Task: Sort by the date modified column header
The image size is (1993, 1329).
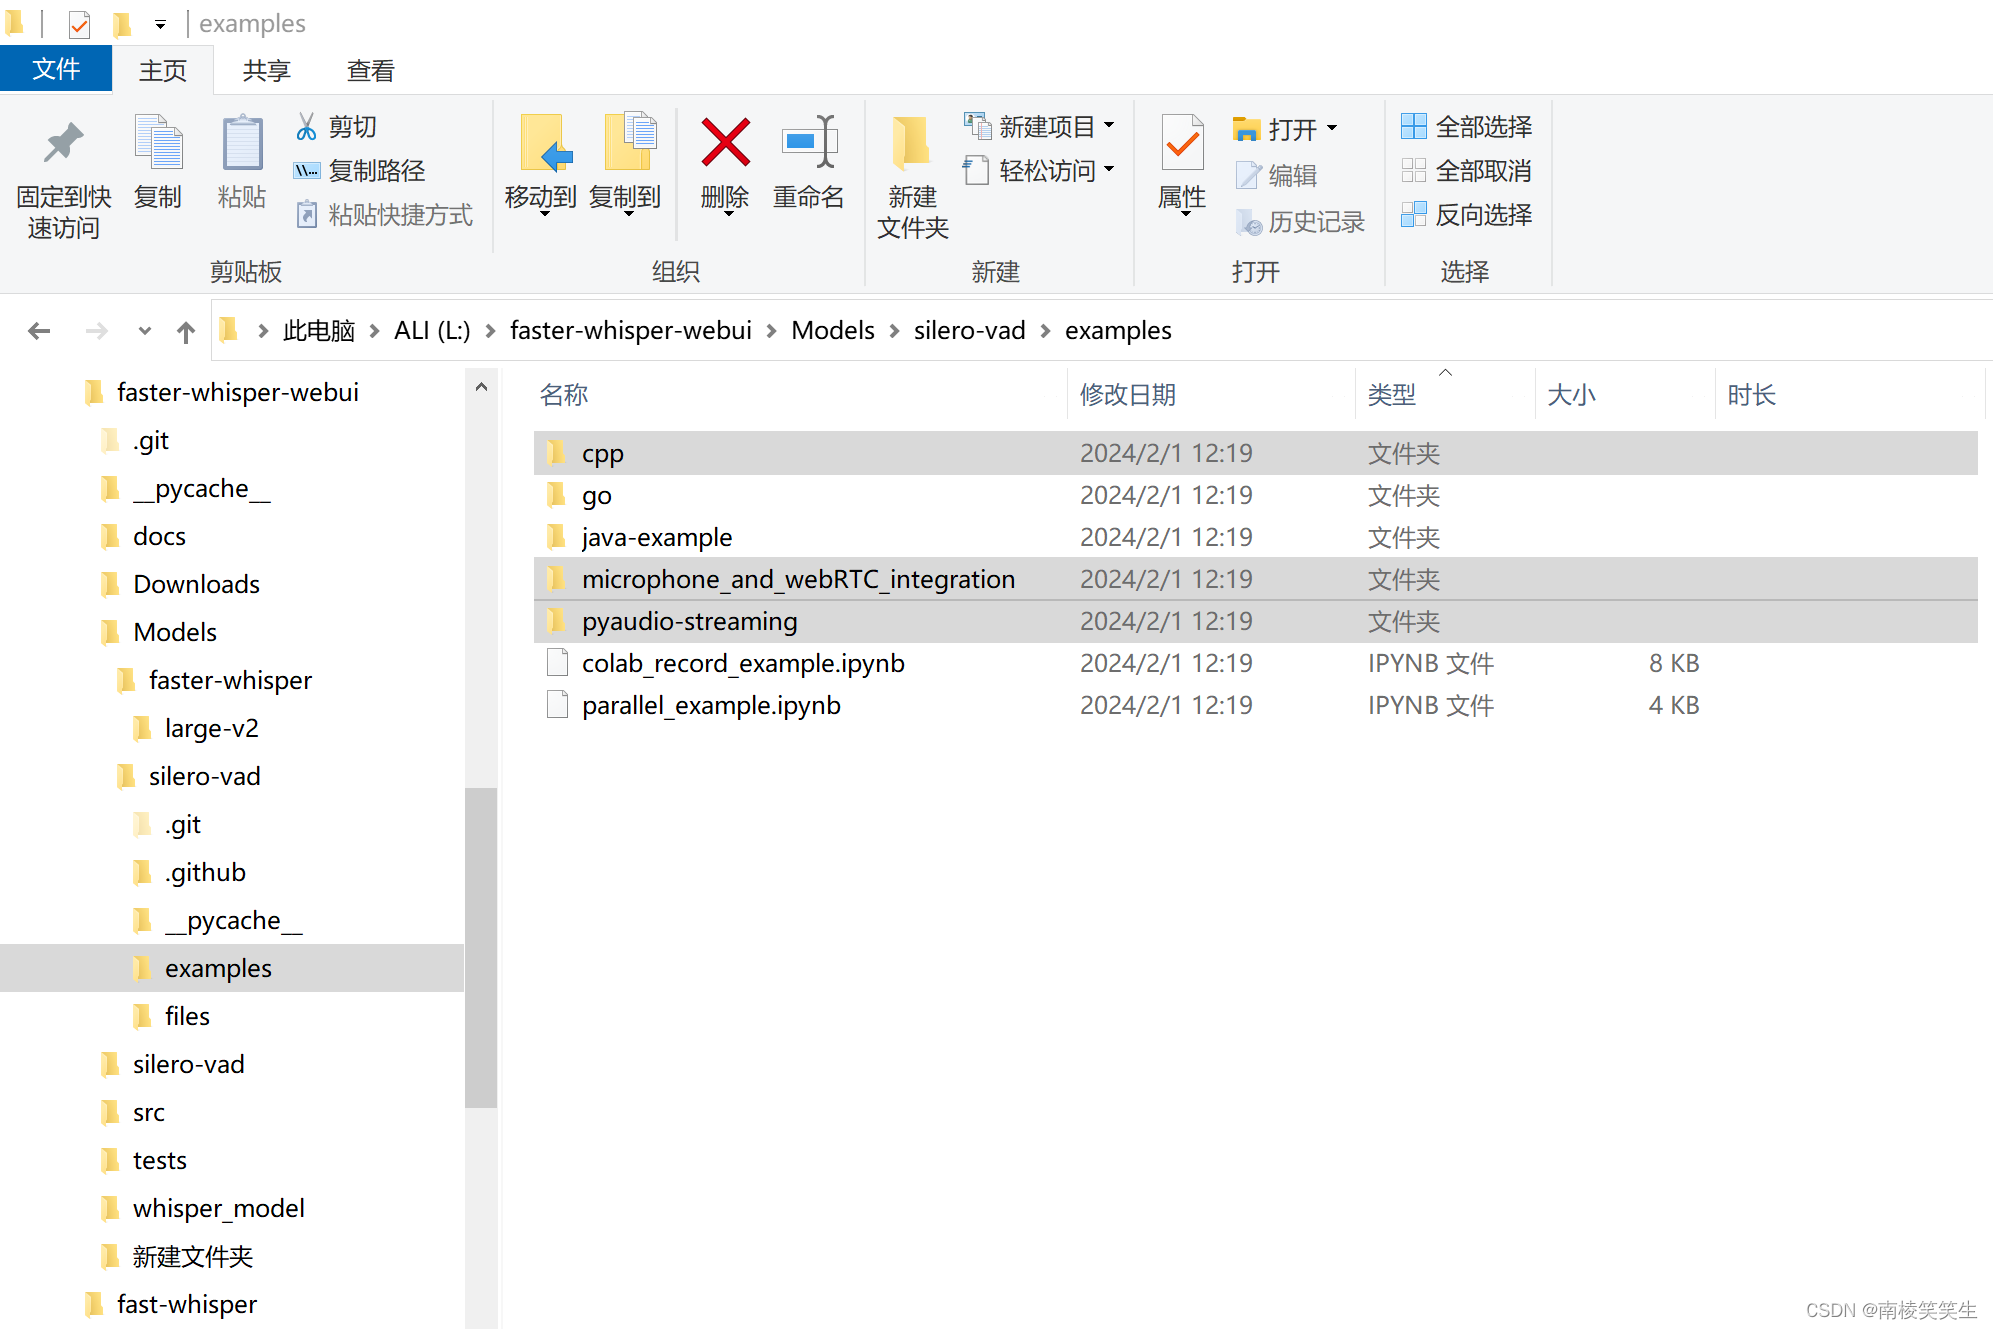Action: tap(1128, 395)
